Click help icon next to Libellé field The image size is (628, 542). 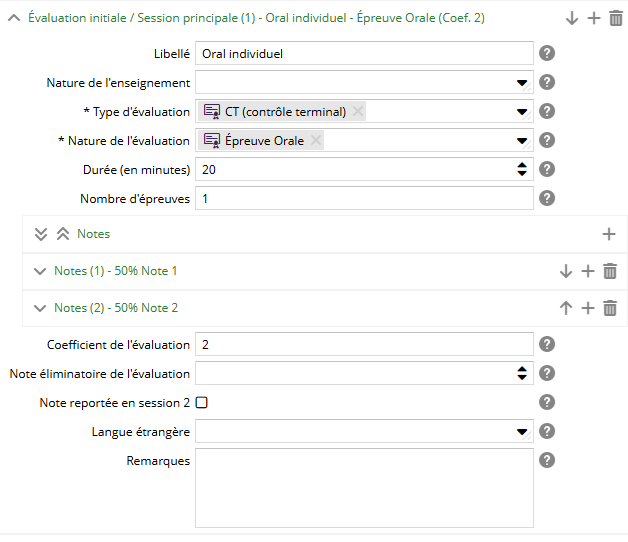(x=547, y=54)
